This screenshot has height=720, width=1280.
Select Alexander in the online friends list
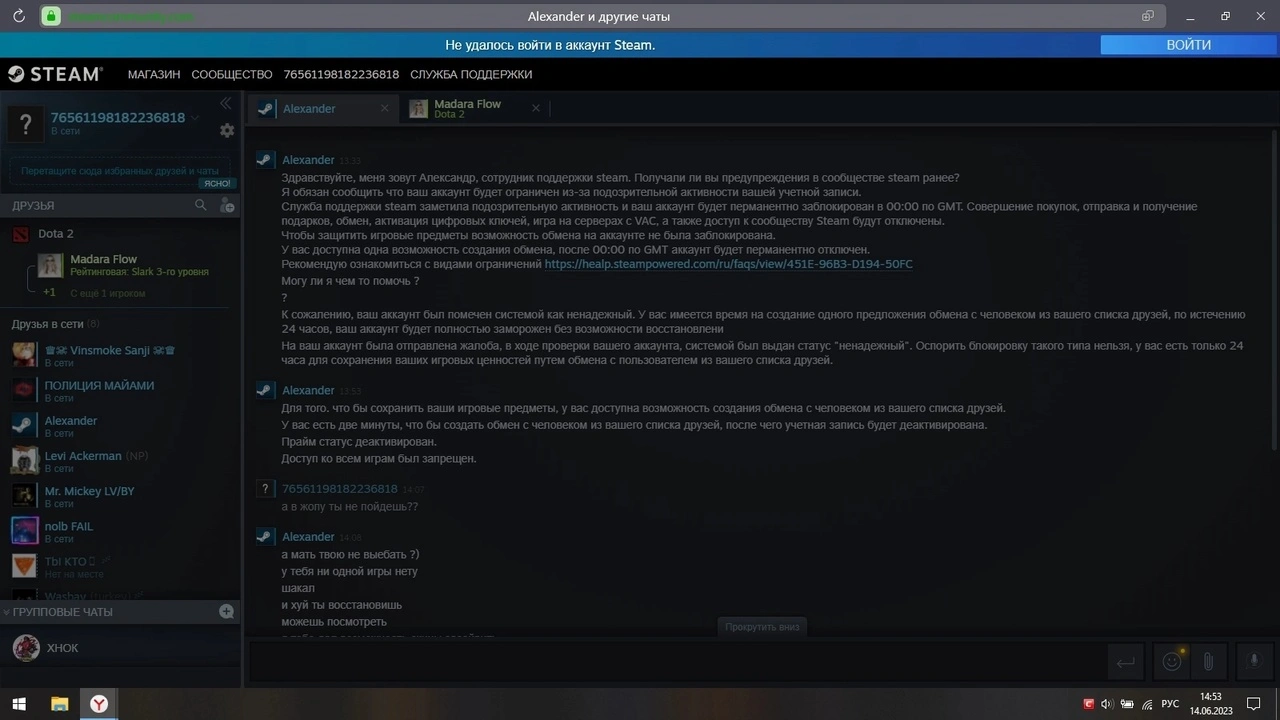pos(121,426)
